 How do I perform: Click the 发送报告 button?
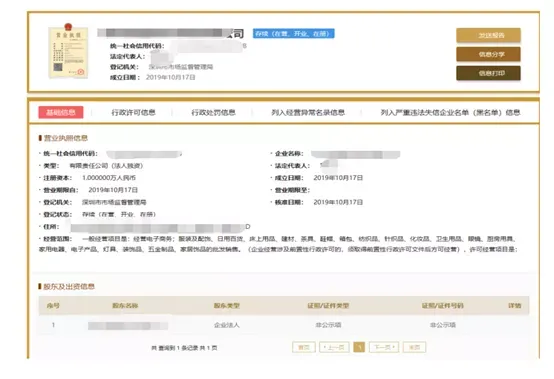point(488,35)
